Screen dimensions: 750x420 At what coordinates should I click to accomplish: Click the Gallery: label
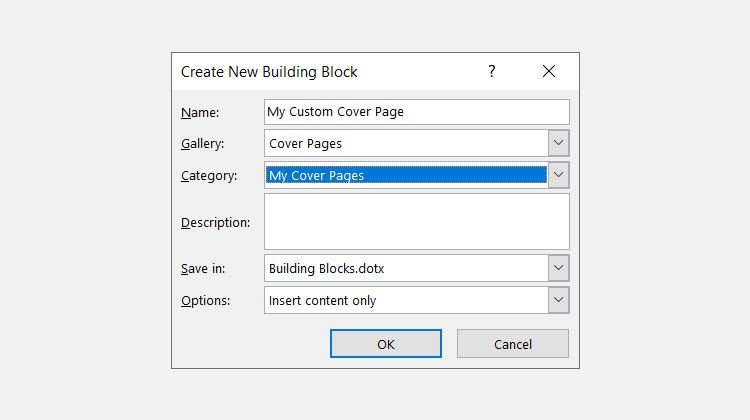click(202, 144)
